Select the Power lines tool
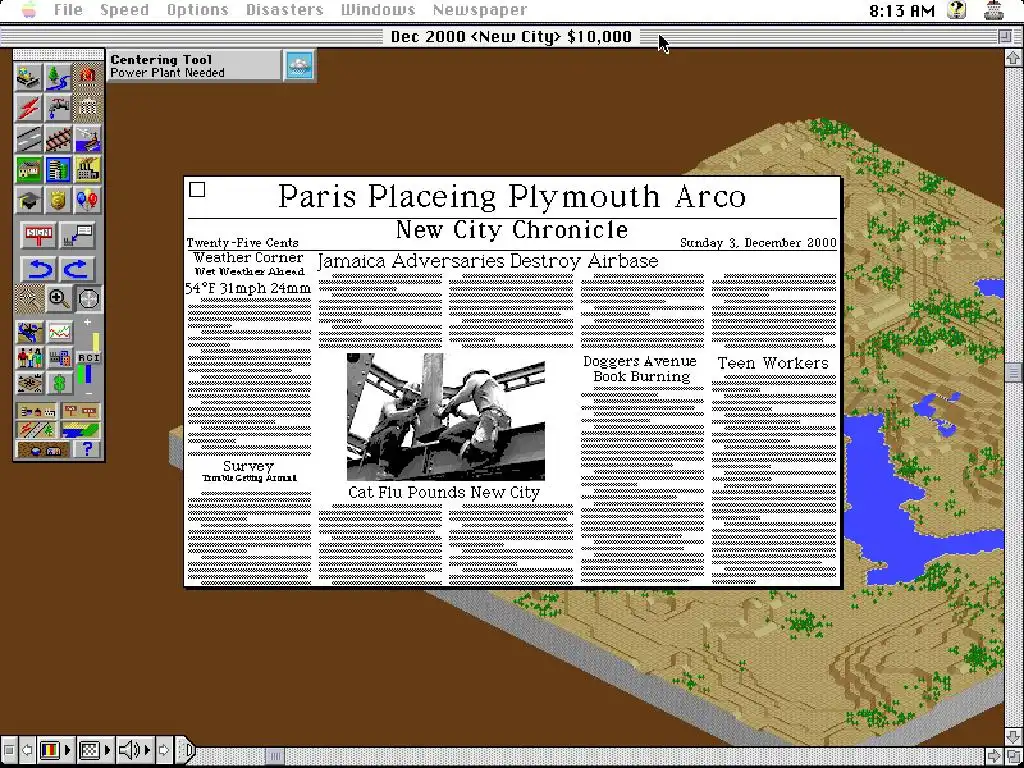This screenshot has height=768, width=1024. click(x=29, y=108)
